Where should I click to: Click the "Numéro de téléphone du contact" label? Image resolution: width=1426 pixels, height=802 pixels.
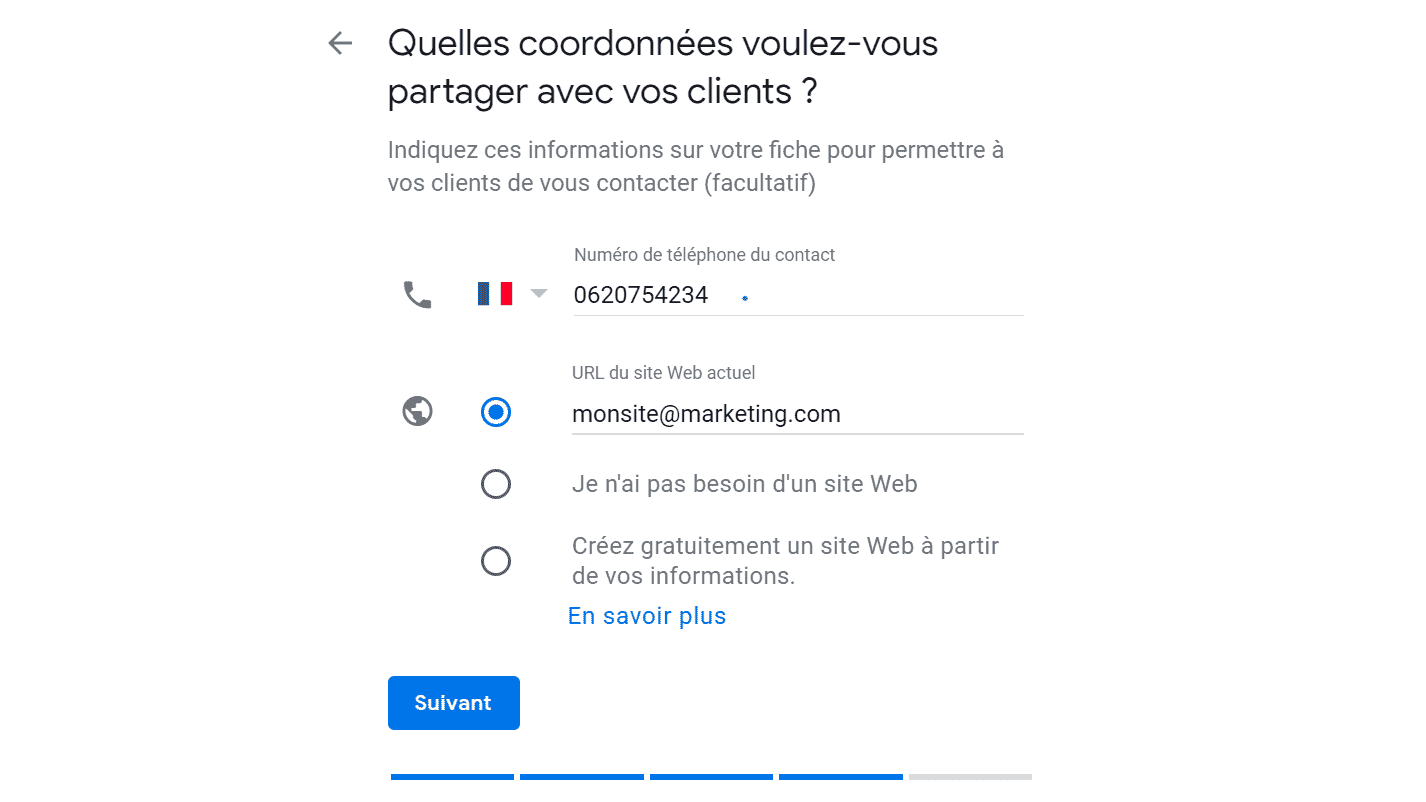pyautogui.click(x=704, y=255)
